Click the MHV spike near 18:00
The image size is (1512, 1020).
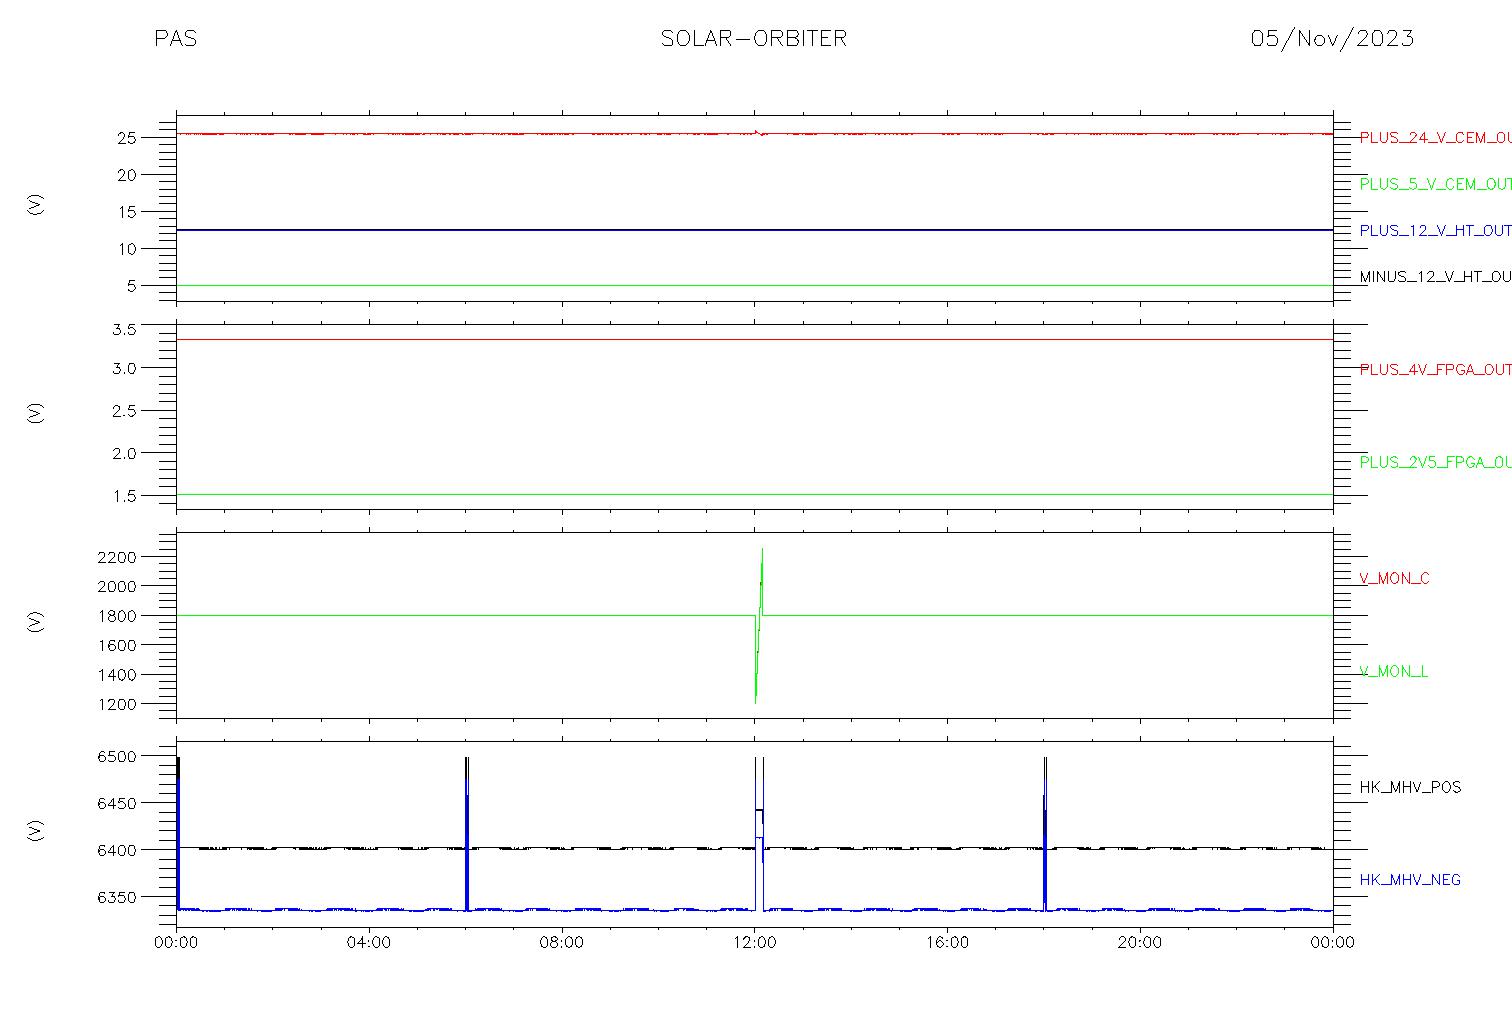tap(1045, 834)
